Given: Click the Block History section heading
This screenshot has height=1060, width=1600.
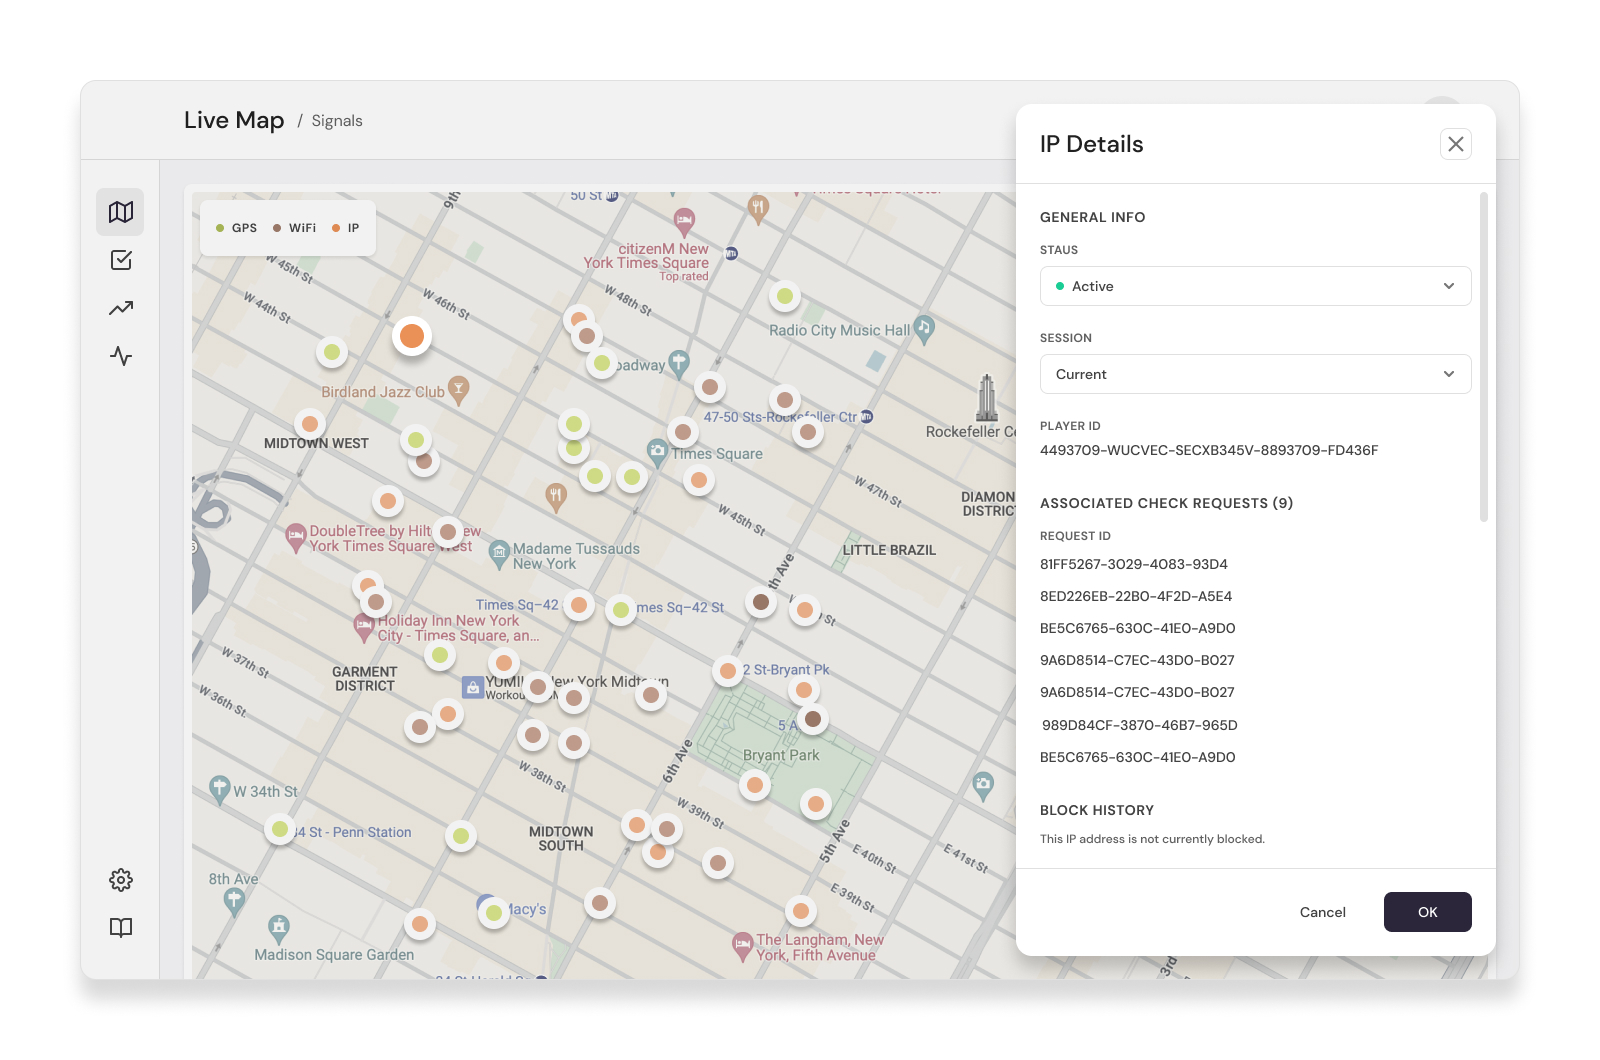Looking at the screenshot, I should tap(1097, 810).
